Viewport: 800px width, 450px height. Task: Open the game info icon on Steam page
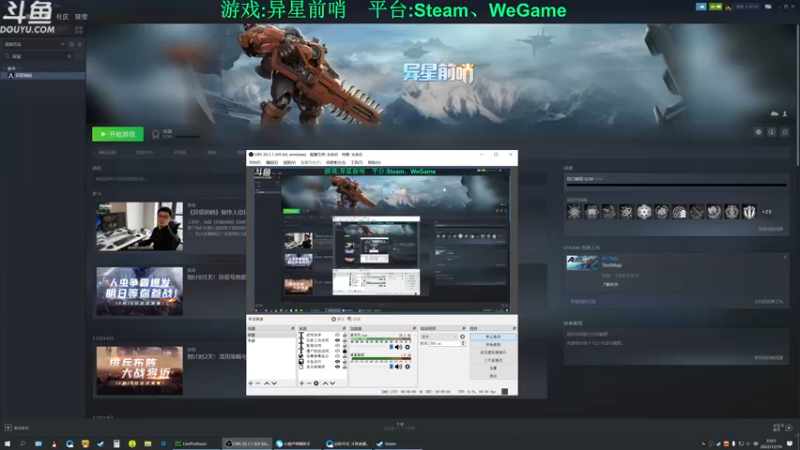pyautogui.click(x=771, y=132)
